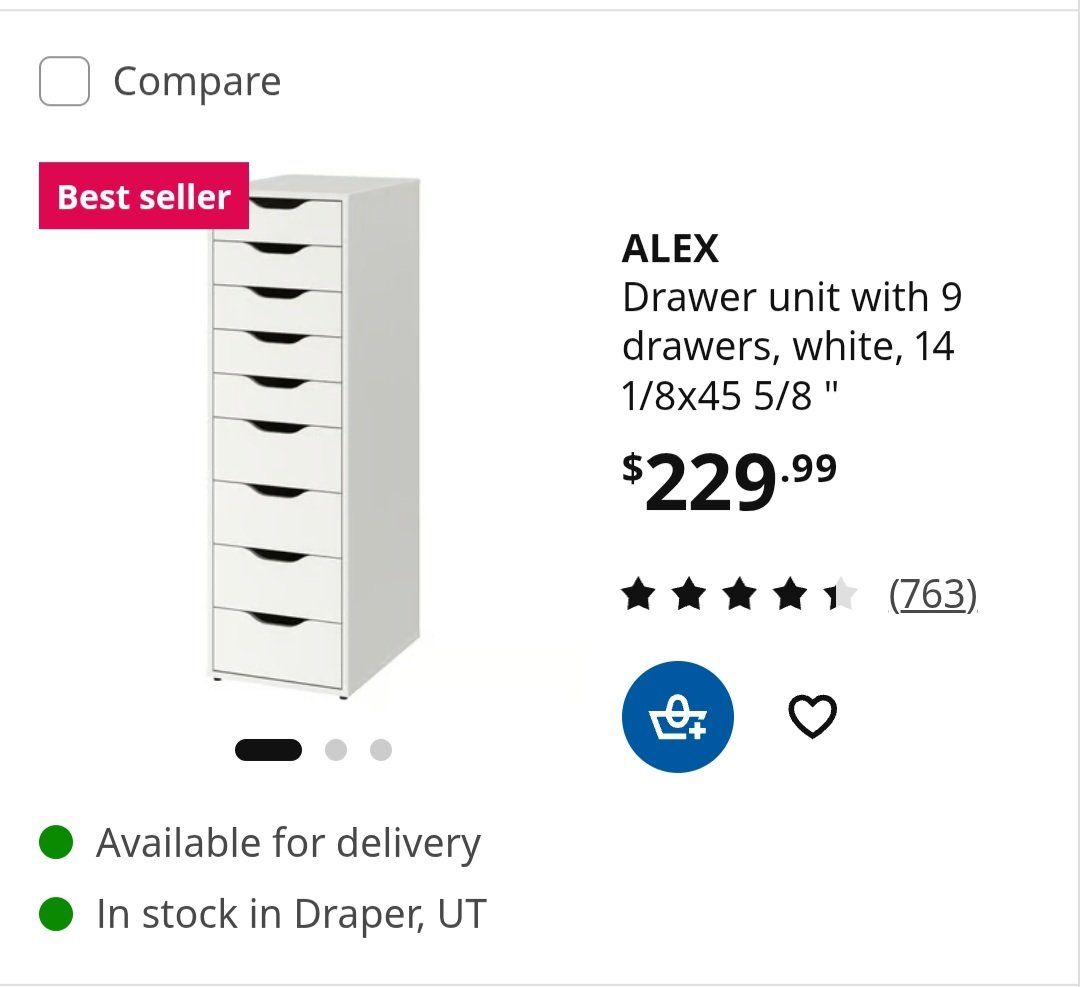Select the active first image carousel indicator
The image size is (1080, 987).
pyautogui.click(x=268, y=749)
